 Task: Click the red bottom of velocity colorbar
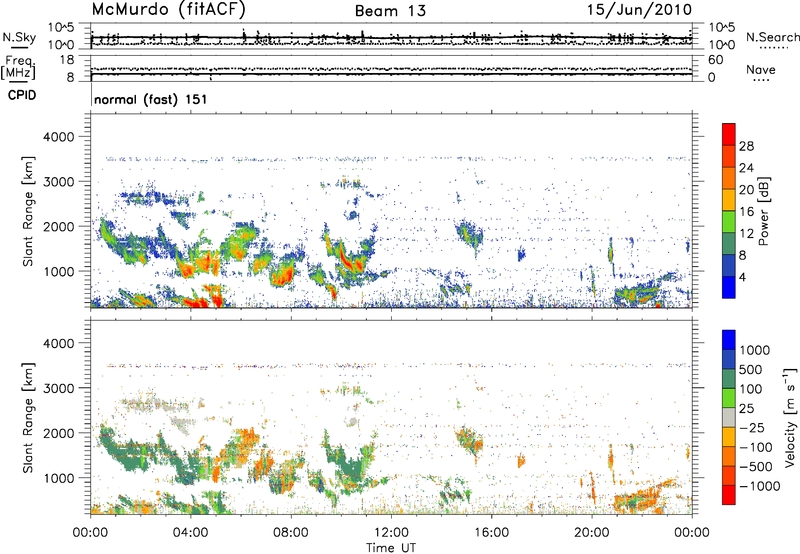pyautogui.click(x=729, y=495)
